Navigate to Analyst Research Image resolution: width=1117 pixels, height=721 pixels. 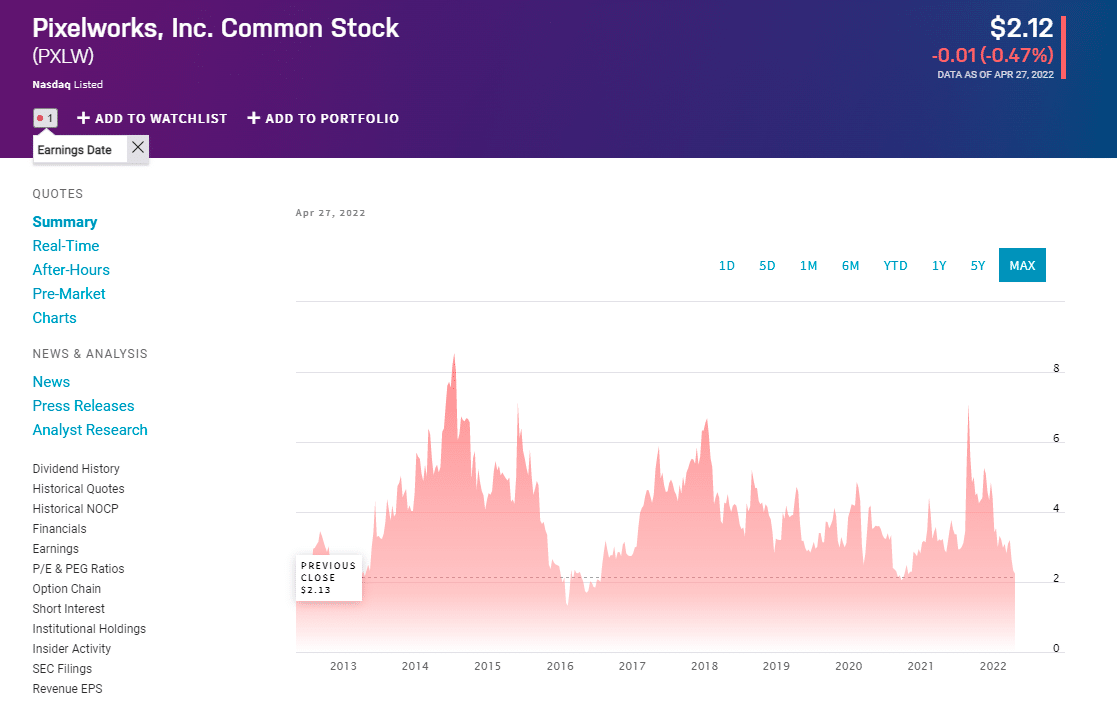(90, 430)
